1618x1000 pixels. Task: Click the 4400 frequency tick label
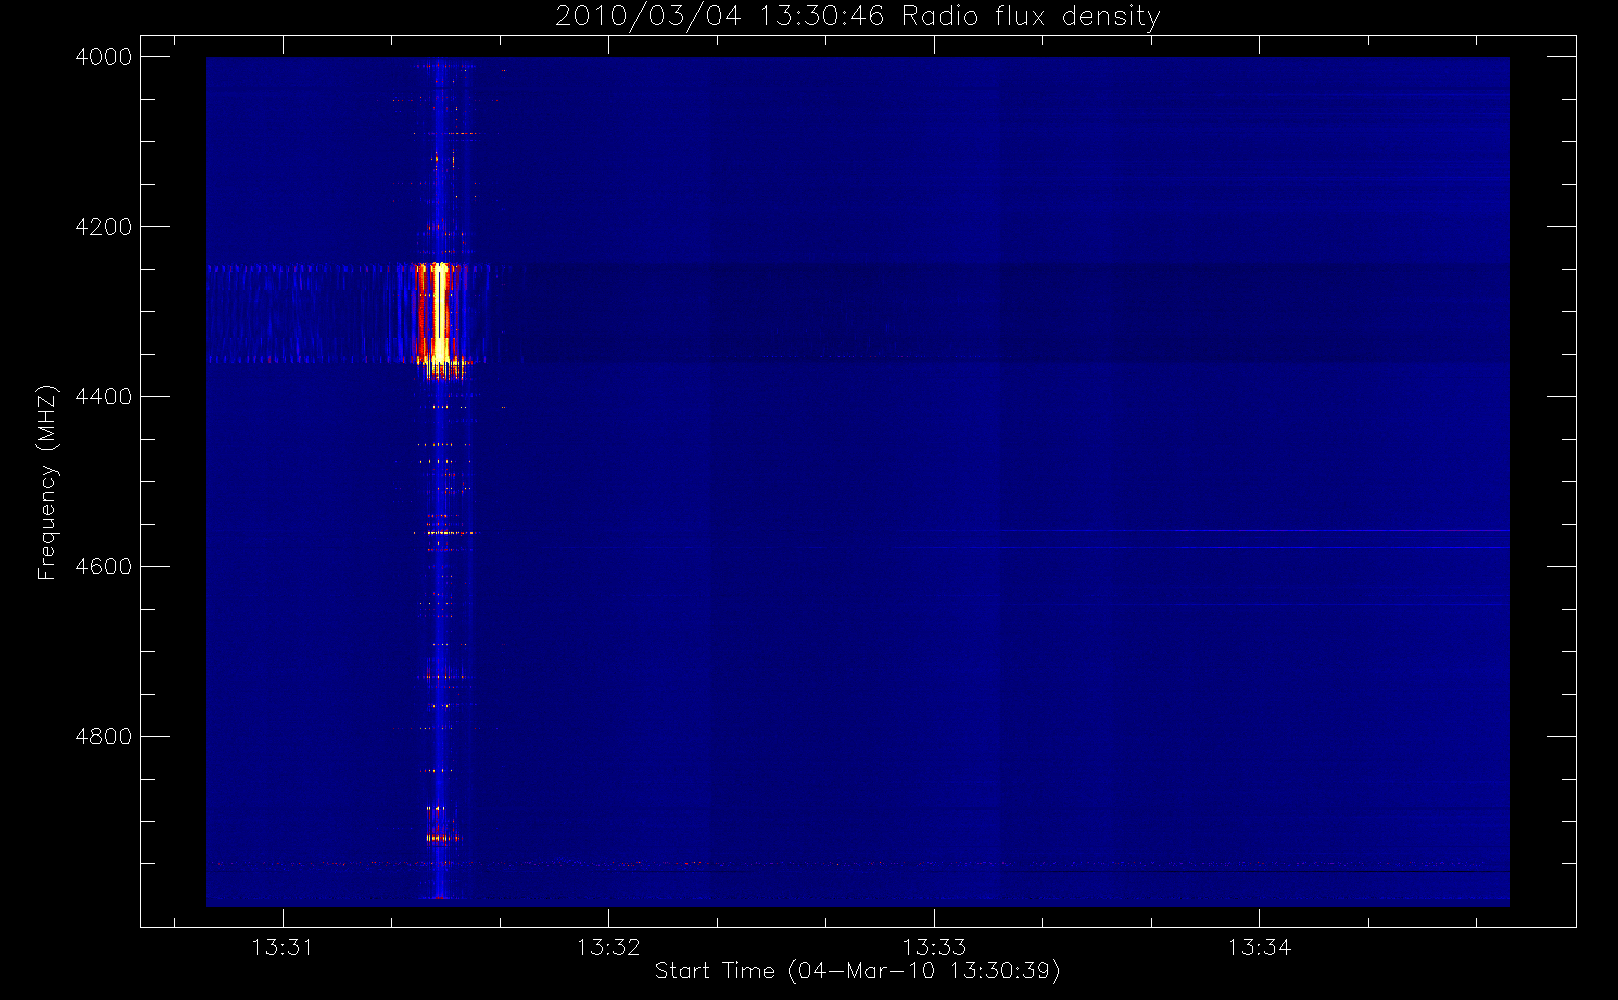tap(104, 397)
